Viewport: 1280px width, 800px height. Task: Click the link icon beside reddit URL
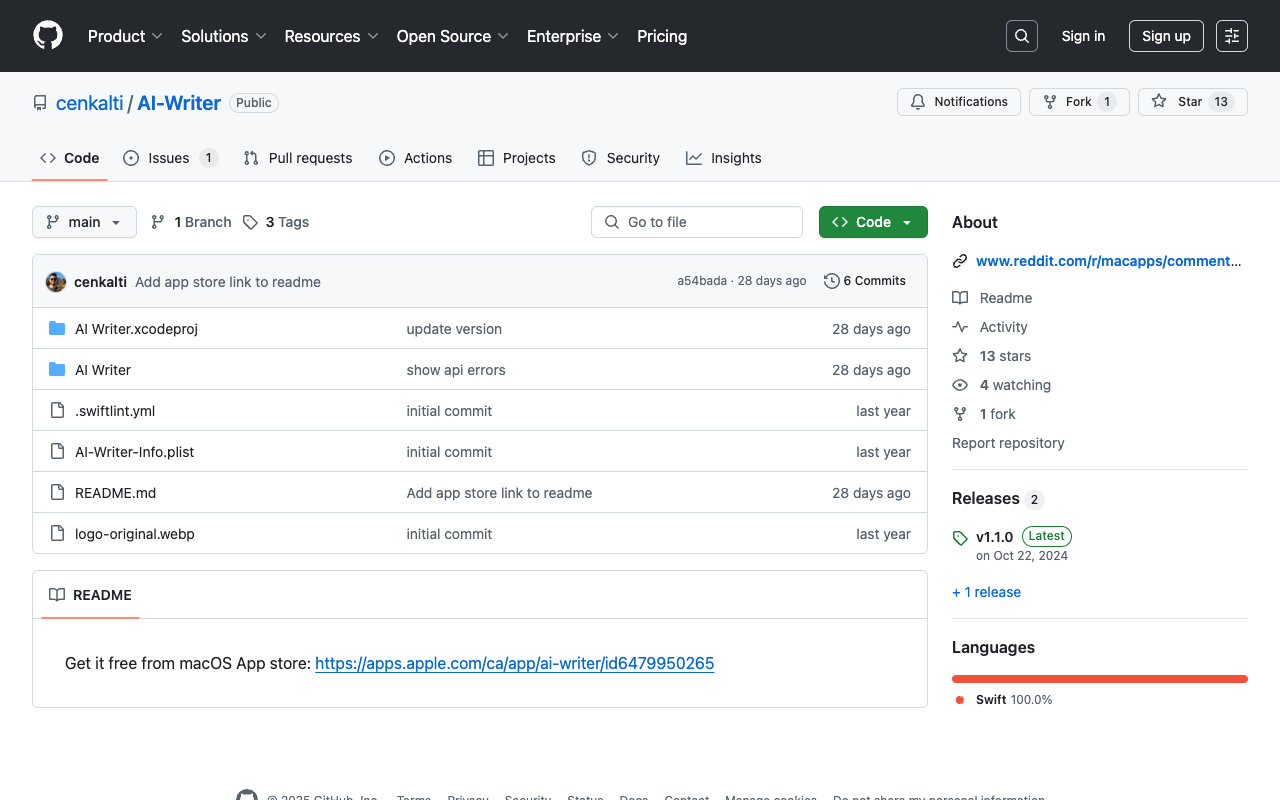coord(960,261)
